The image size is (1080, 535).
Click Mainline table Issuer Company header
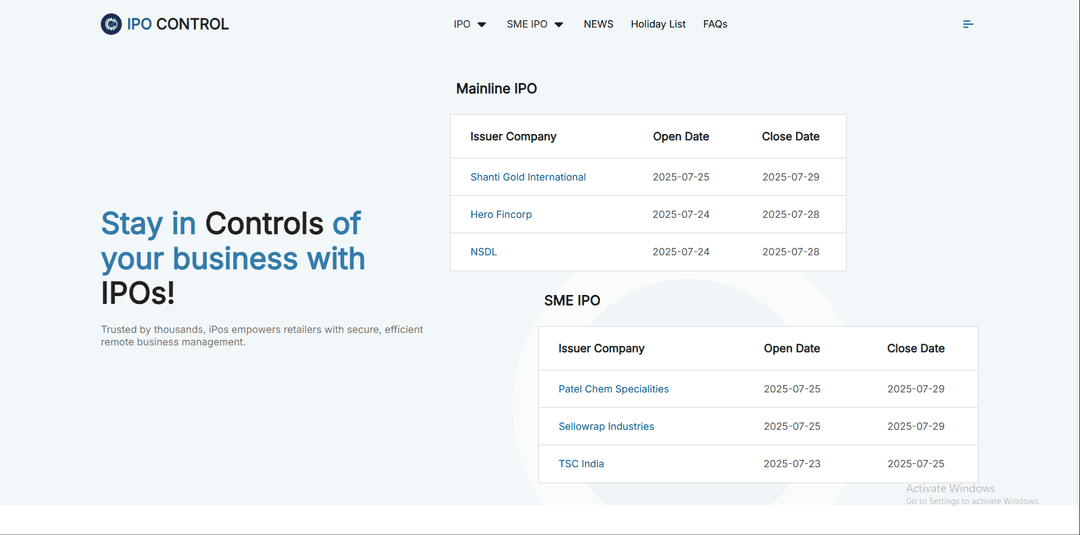coord(513,136)
